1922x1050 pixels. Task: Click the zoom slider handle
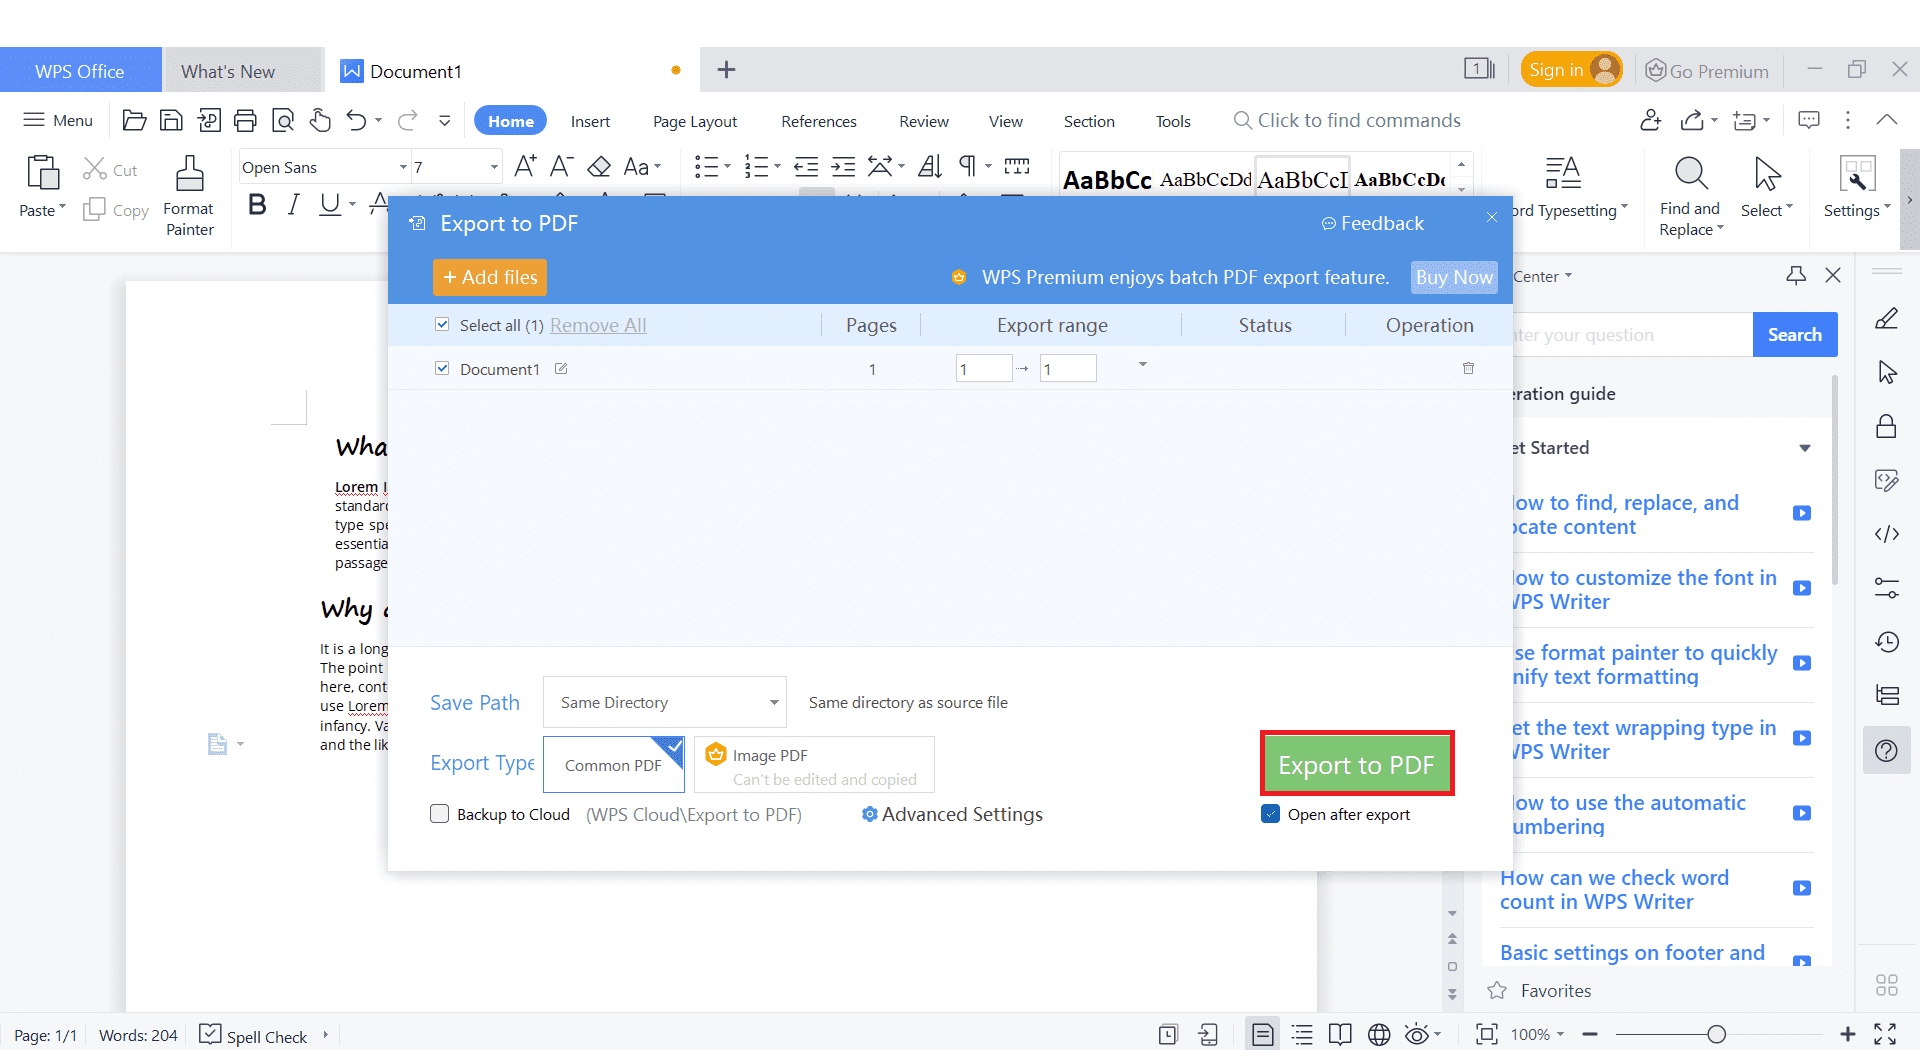point(1716,1035)
